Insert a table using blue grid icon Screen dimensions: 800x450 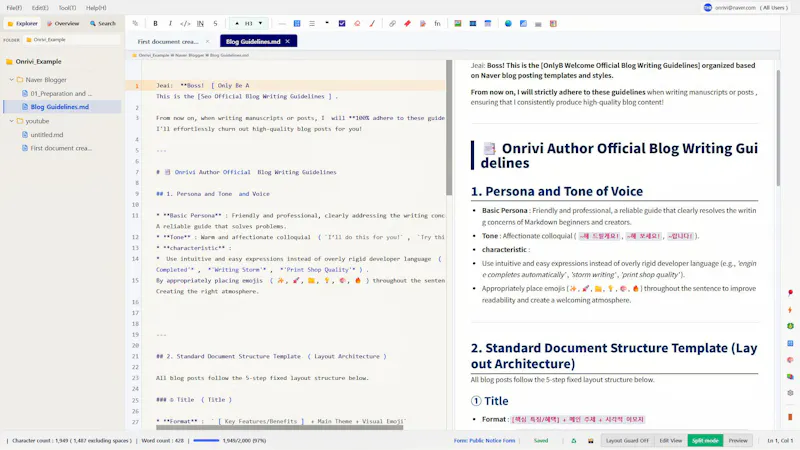tap(297, 23)
